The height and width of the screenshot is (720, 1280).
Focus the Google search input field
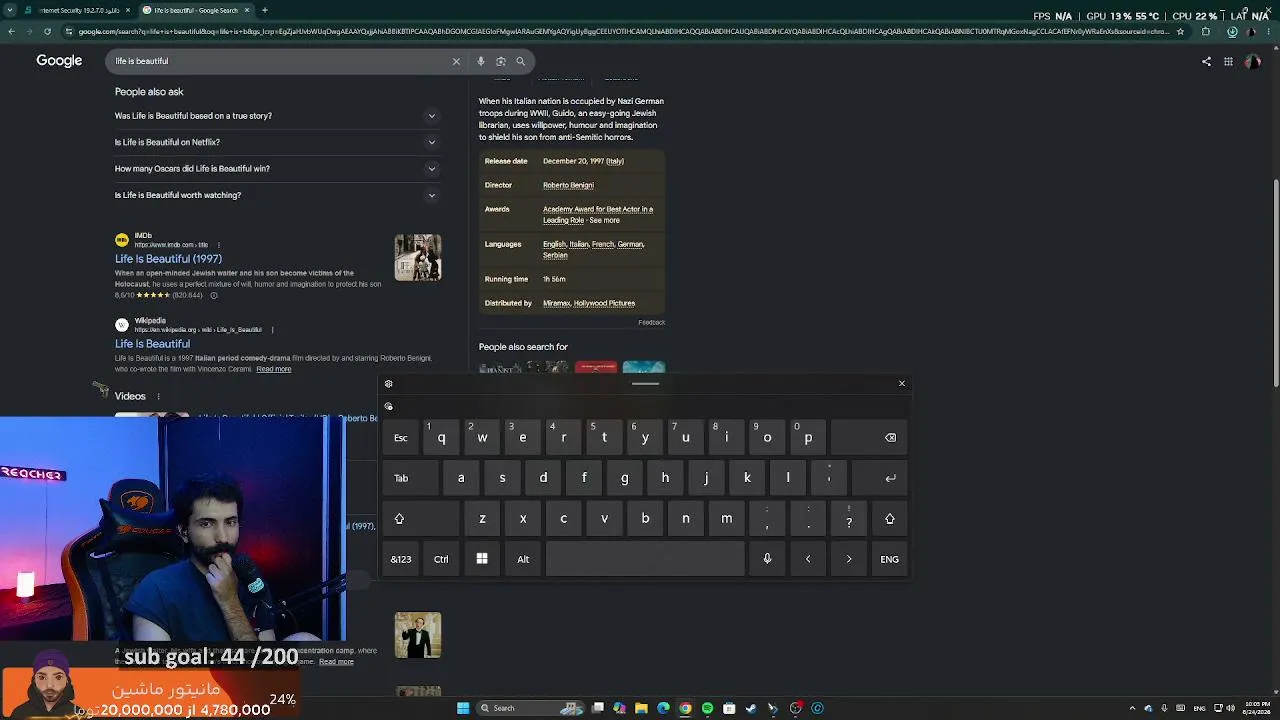pos(280,61)
